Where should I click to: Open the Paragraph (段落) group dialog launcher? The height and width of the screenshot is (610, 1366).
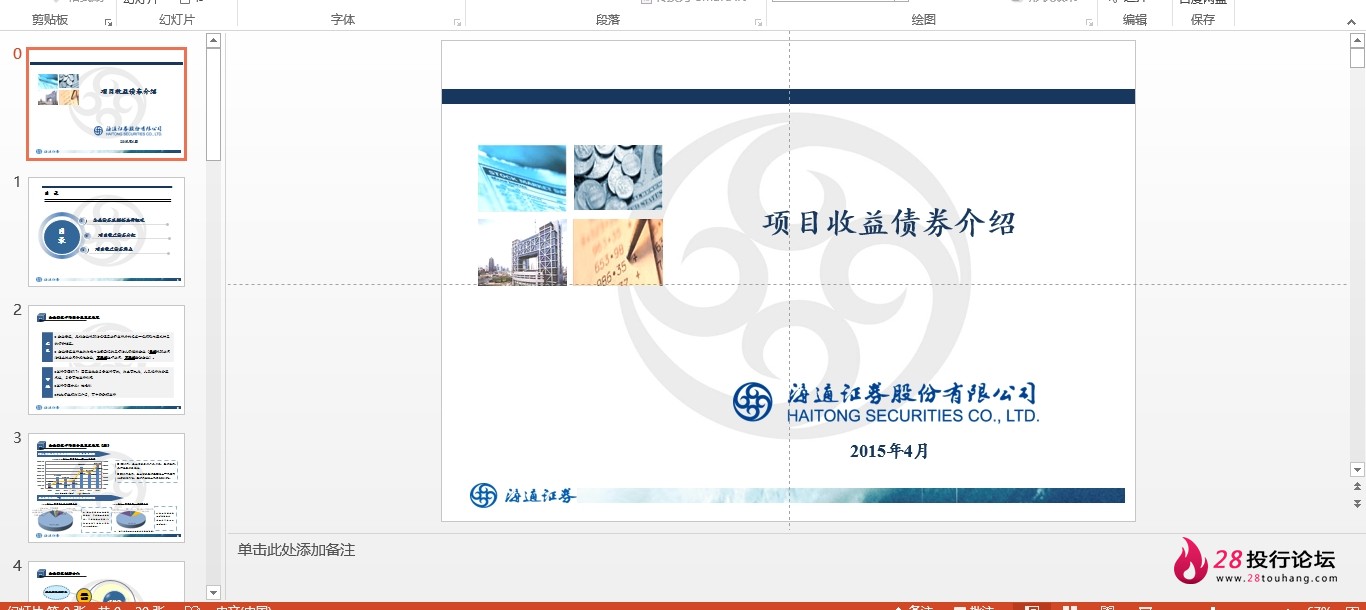click(x=759, y=21)
